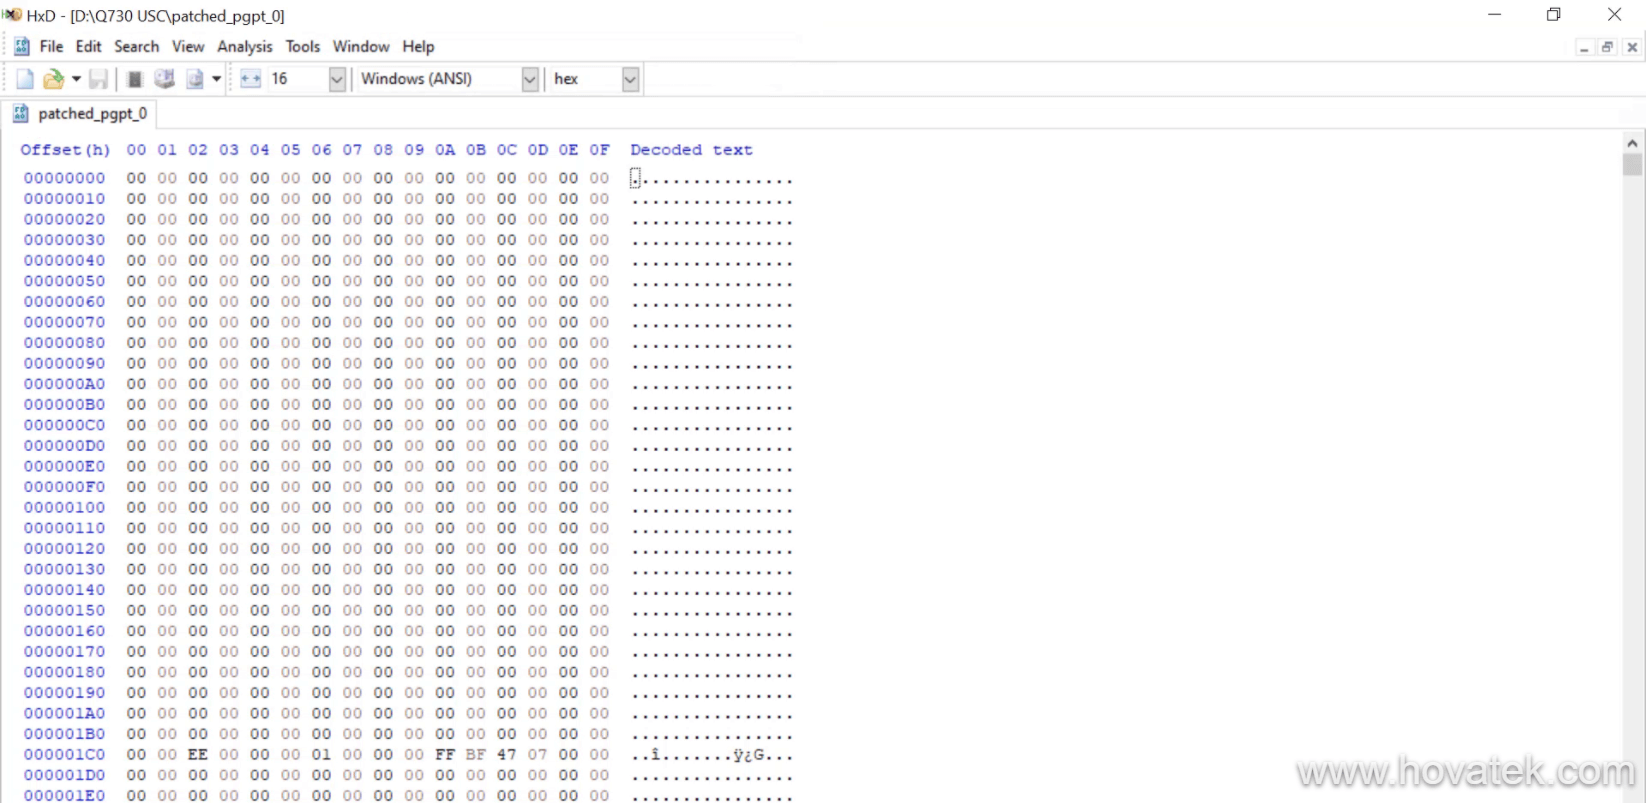1646x803 pixels.
Task: Click the Offset(h) column header
Action: tap(65, 150)
